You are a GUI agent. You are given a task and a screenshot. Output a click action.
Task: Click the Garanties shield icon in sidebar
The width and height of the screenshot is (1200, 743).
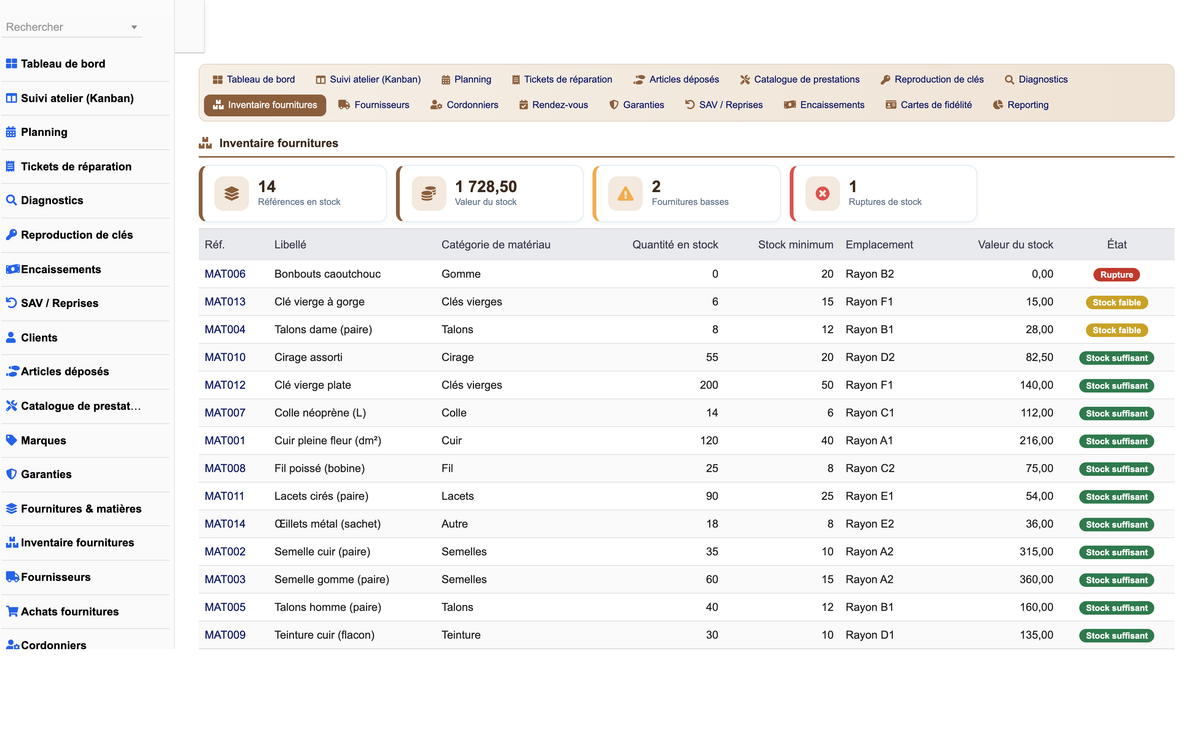click(12, 474)
